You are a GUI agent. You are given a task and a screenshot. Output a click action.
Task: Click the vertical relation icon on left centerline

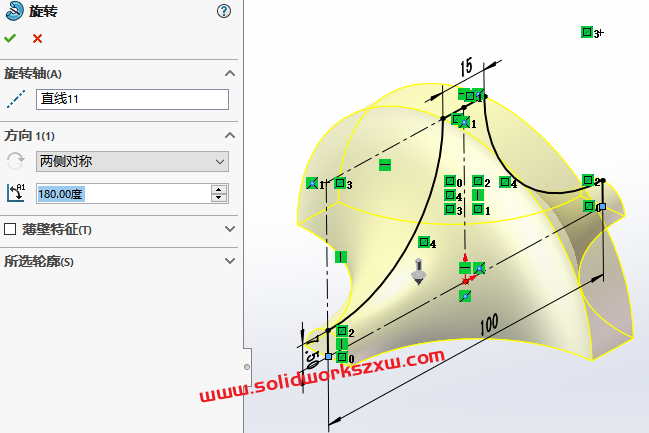pyautogui.click(x=341, y=257)
